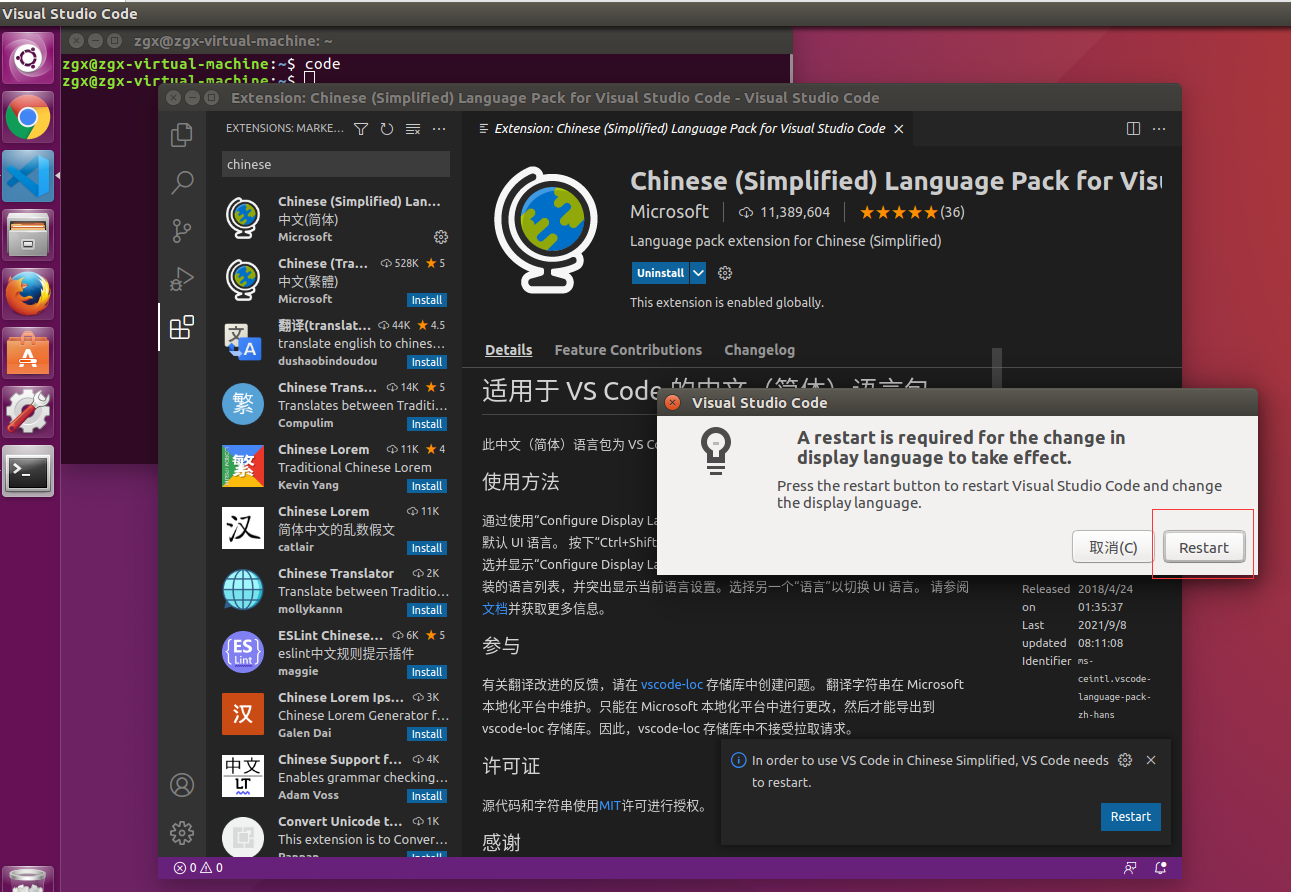Open Files manager from the dock
The image size is (1291, 892).
pyautogui.click(x=28, y=236)
